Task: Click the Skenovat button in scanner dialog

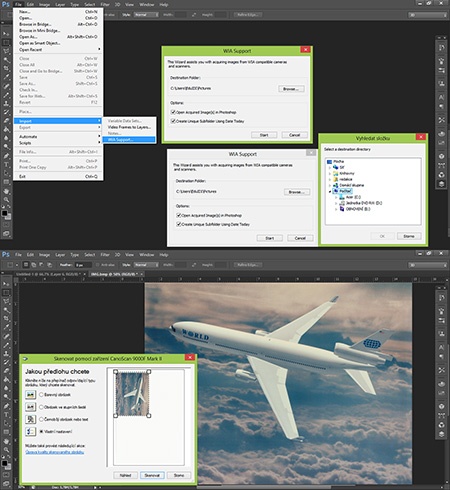Action: point(152,475)
